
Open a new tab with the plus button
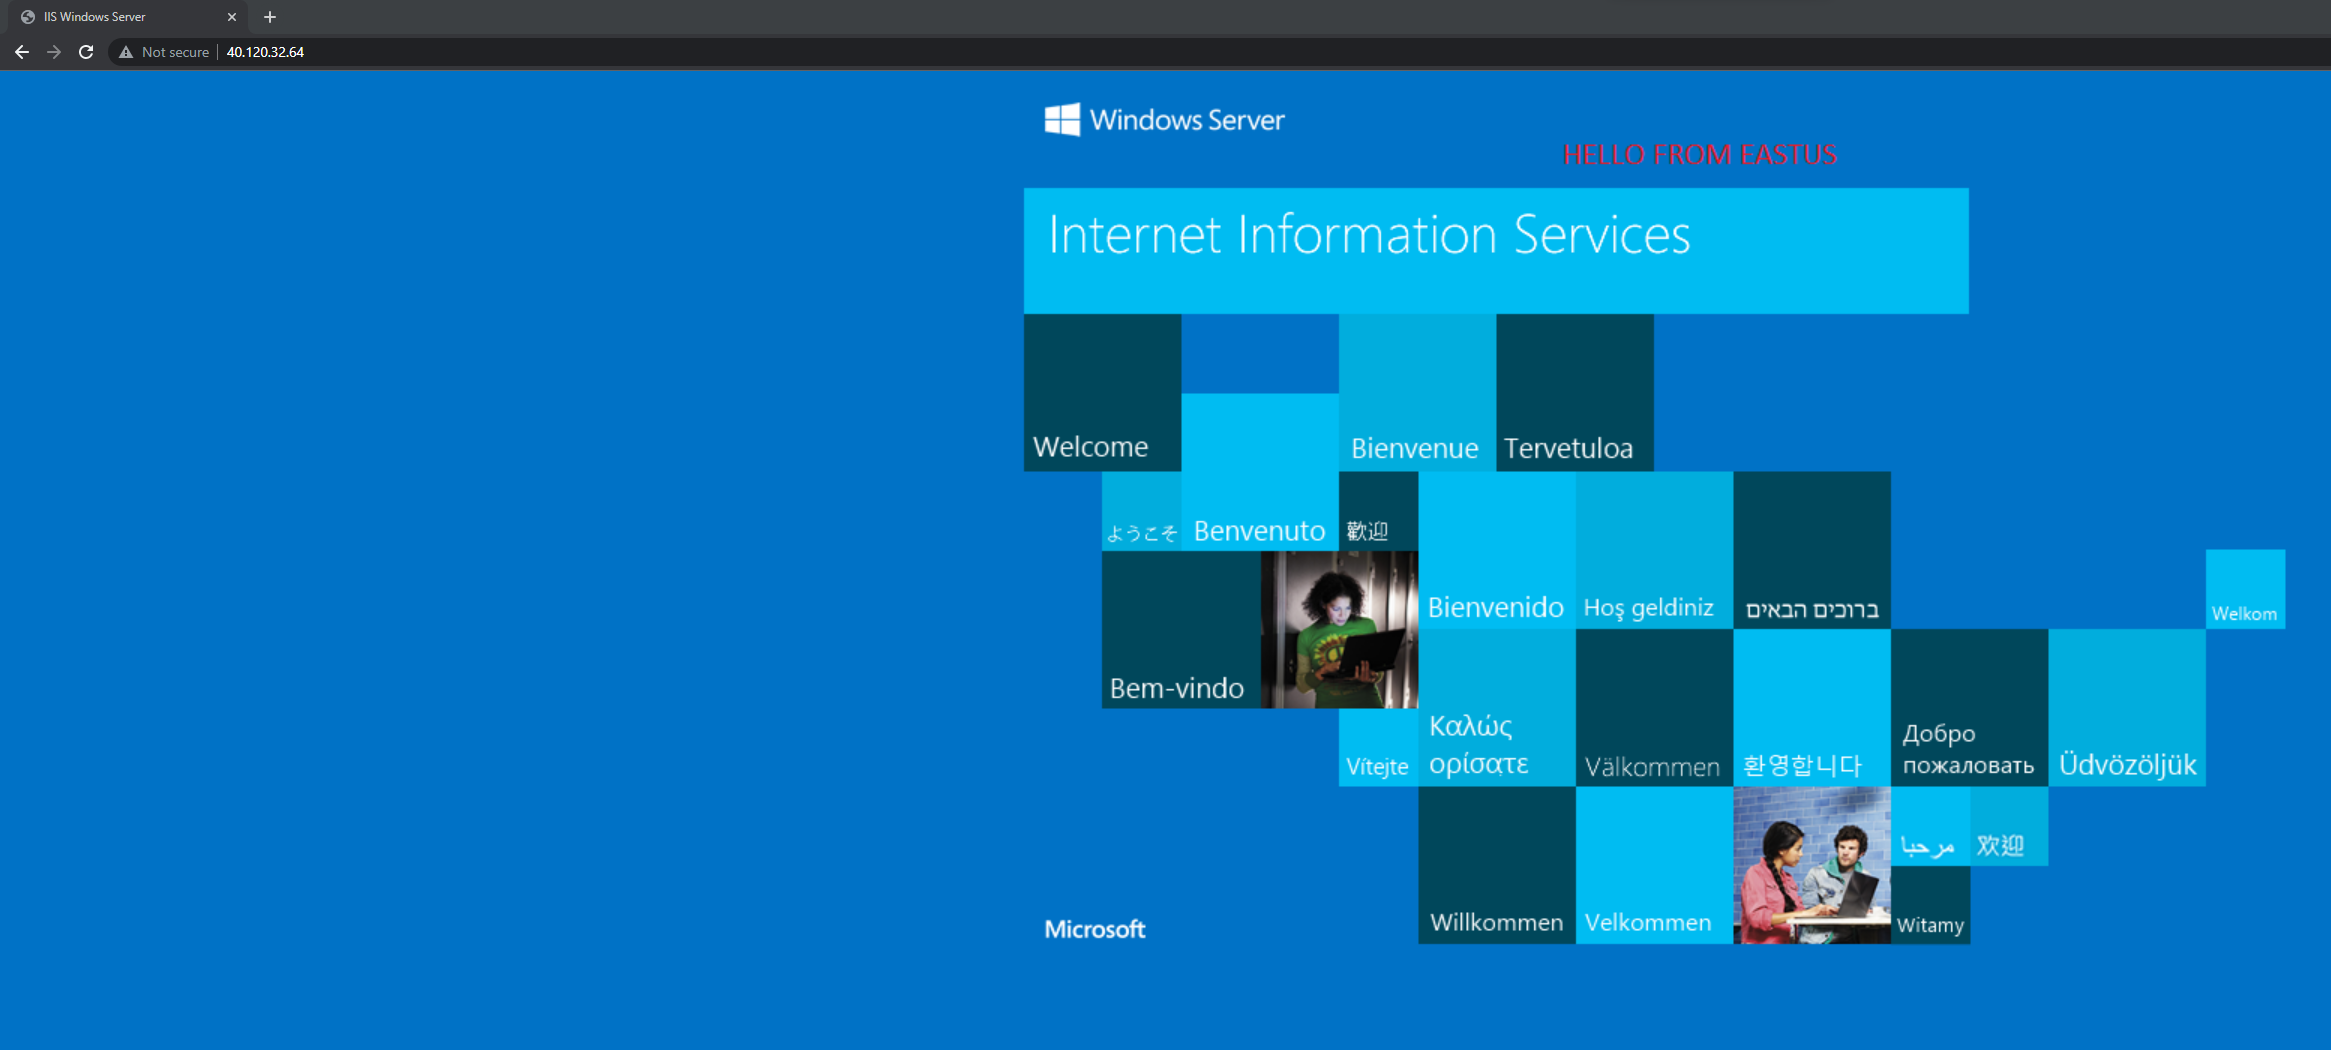point(270,17)
